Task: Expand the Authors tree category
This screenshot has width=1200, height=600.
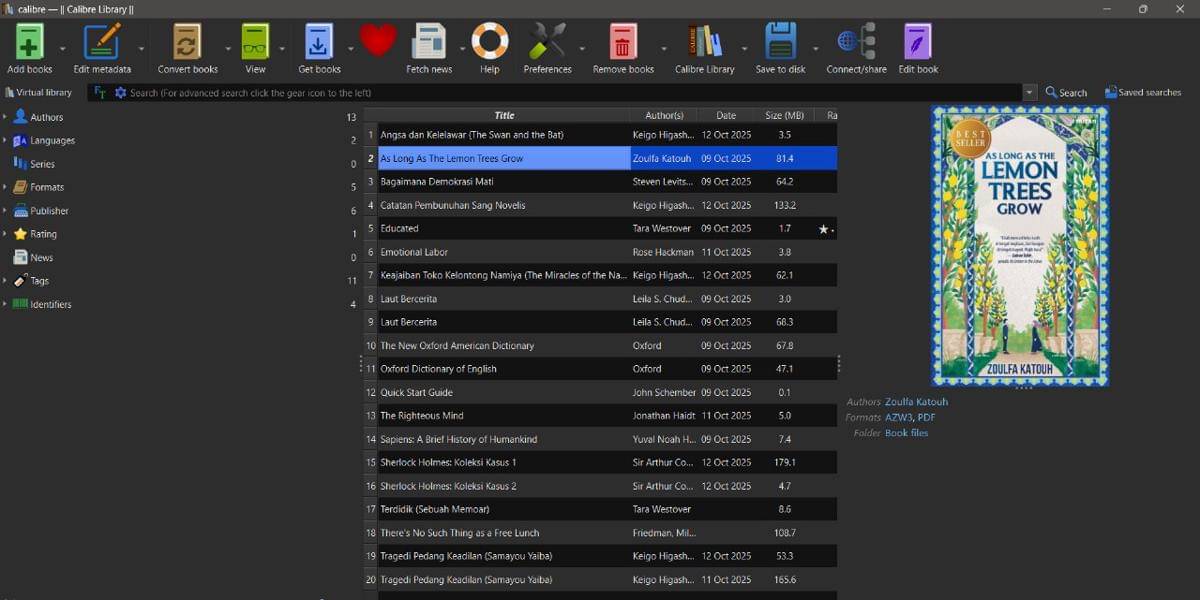Action: [5, 117]
